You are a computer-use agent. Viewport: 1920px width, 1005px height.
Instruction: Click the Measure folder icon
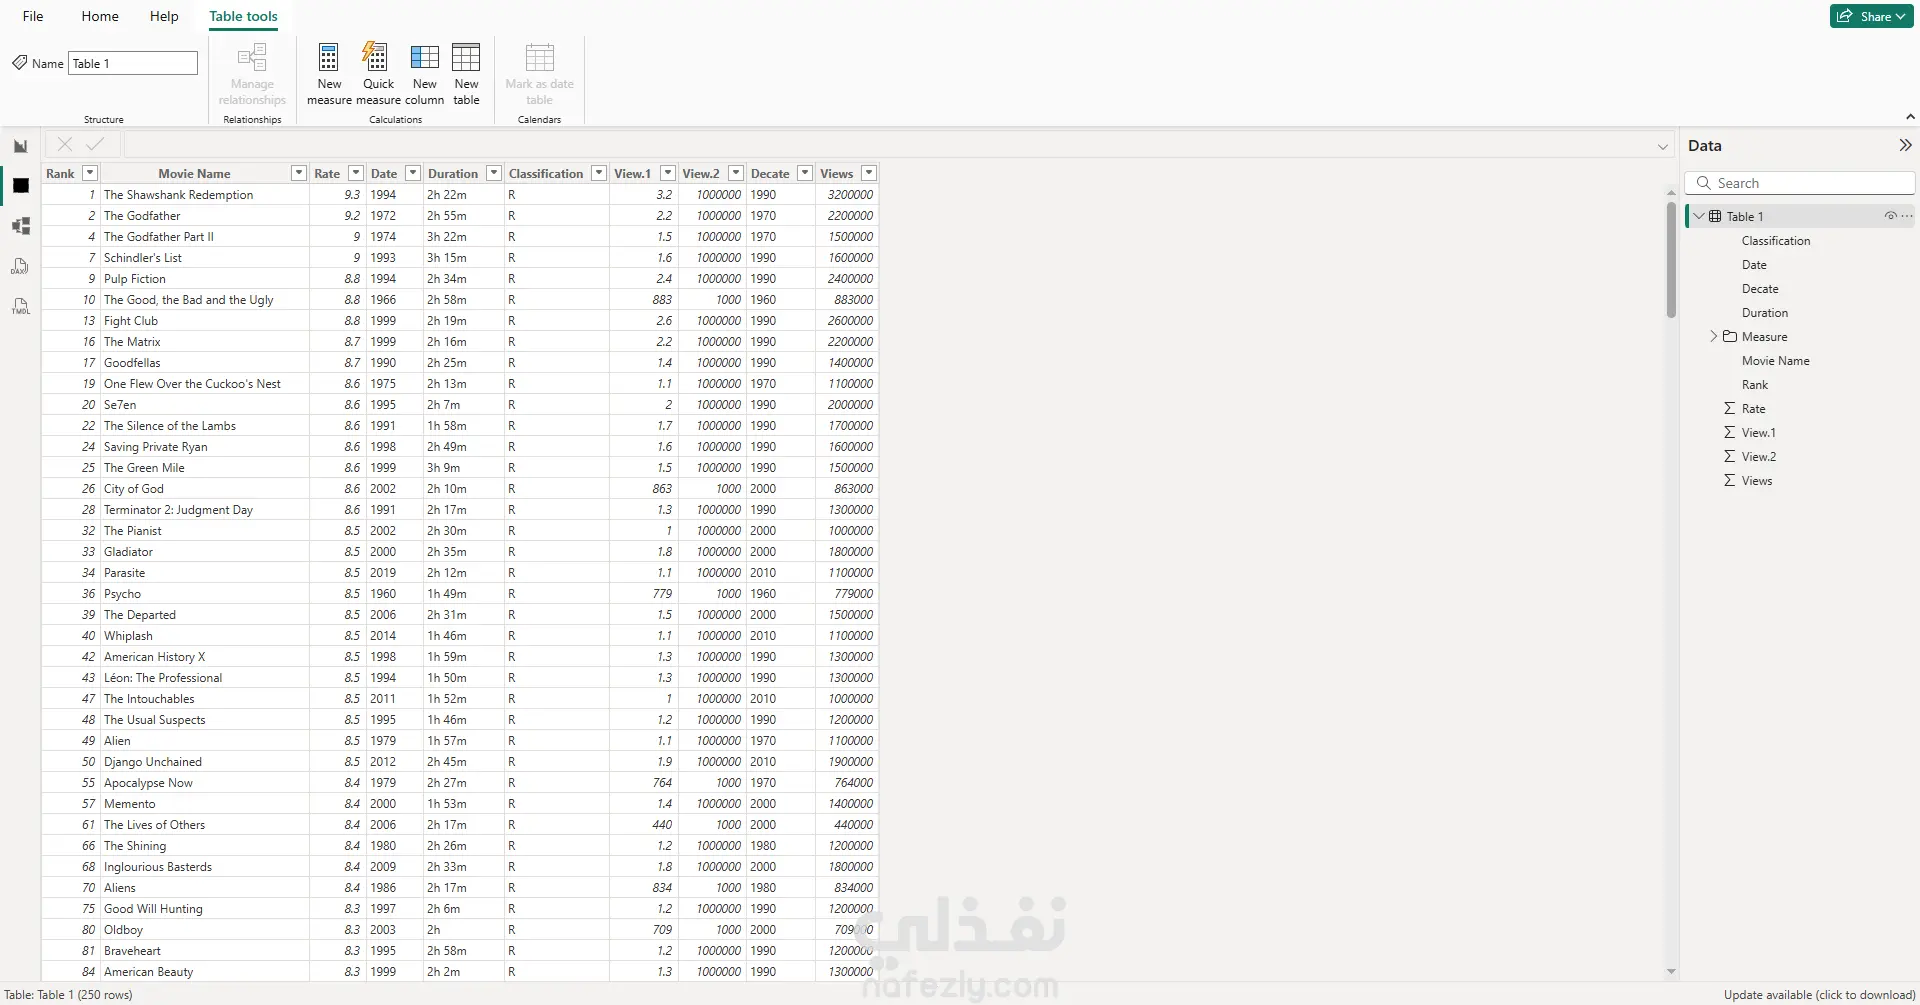(1730, 336)
